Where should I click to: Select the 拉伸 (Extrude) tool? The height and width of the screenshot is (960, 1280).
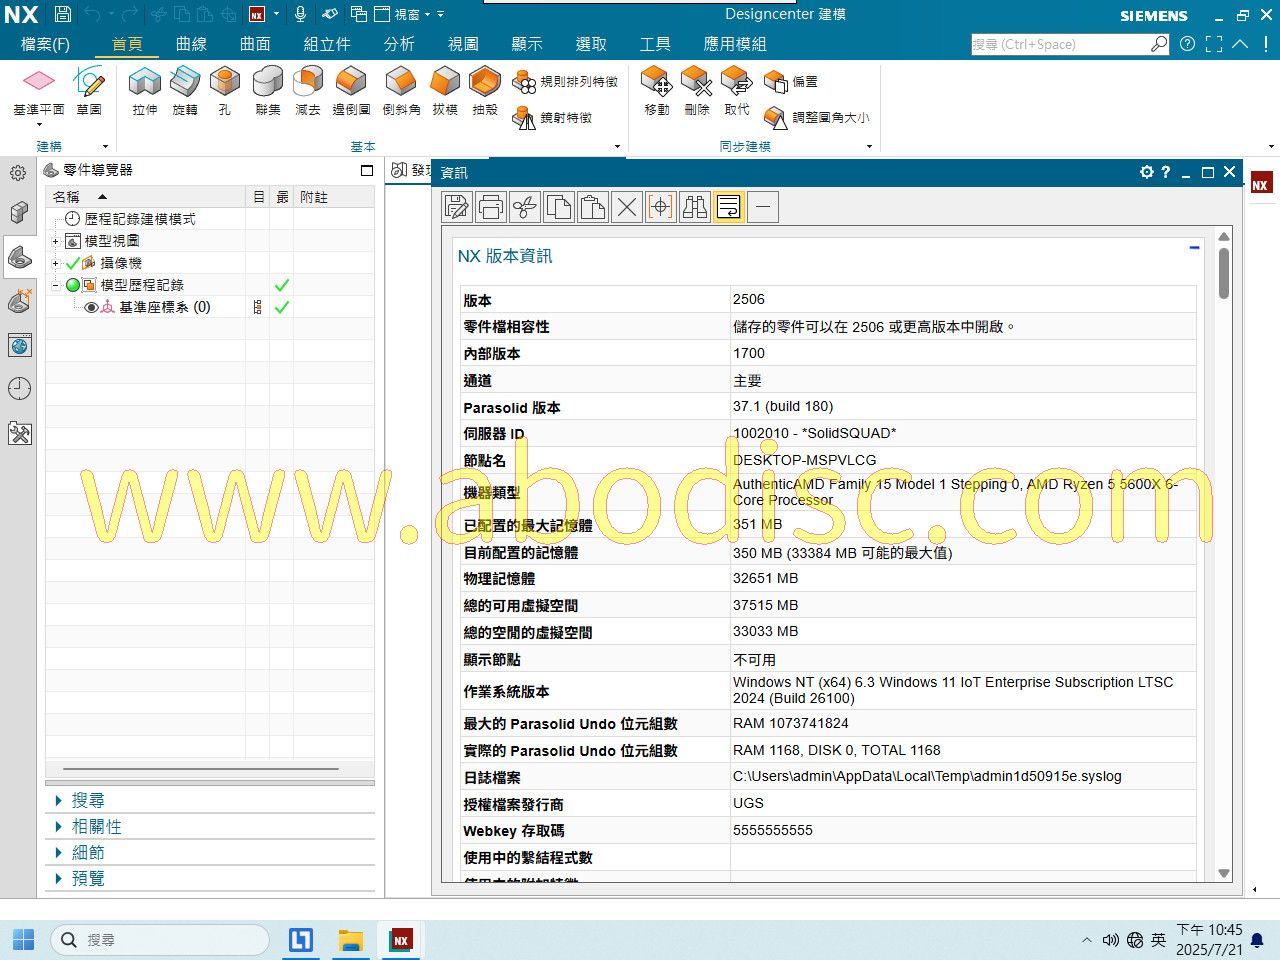tap(145, 91)
